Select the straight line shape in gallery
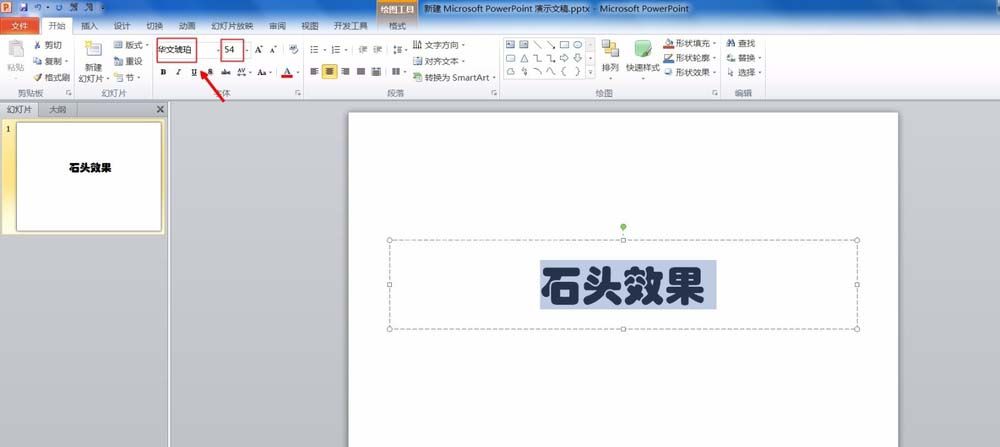 pos(537,45)
